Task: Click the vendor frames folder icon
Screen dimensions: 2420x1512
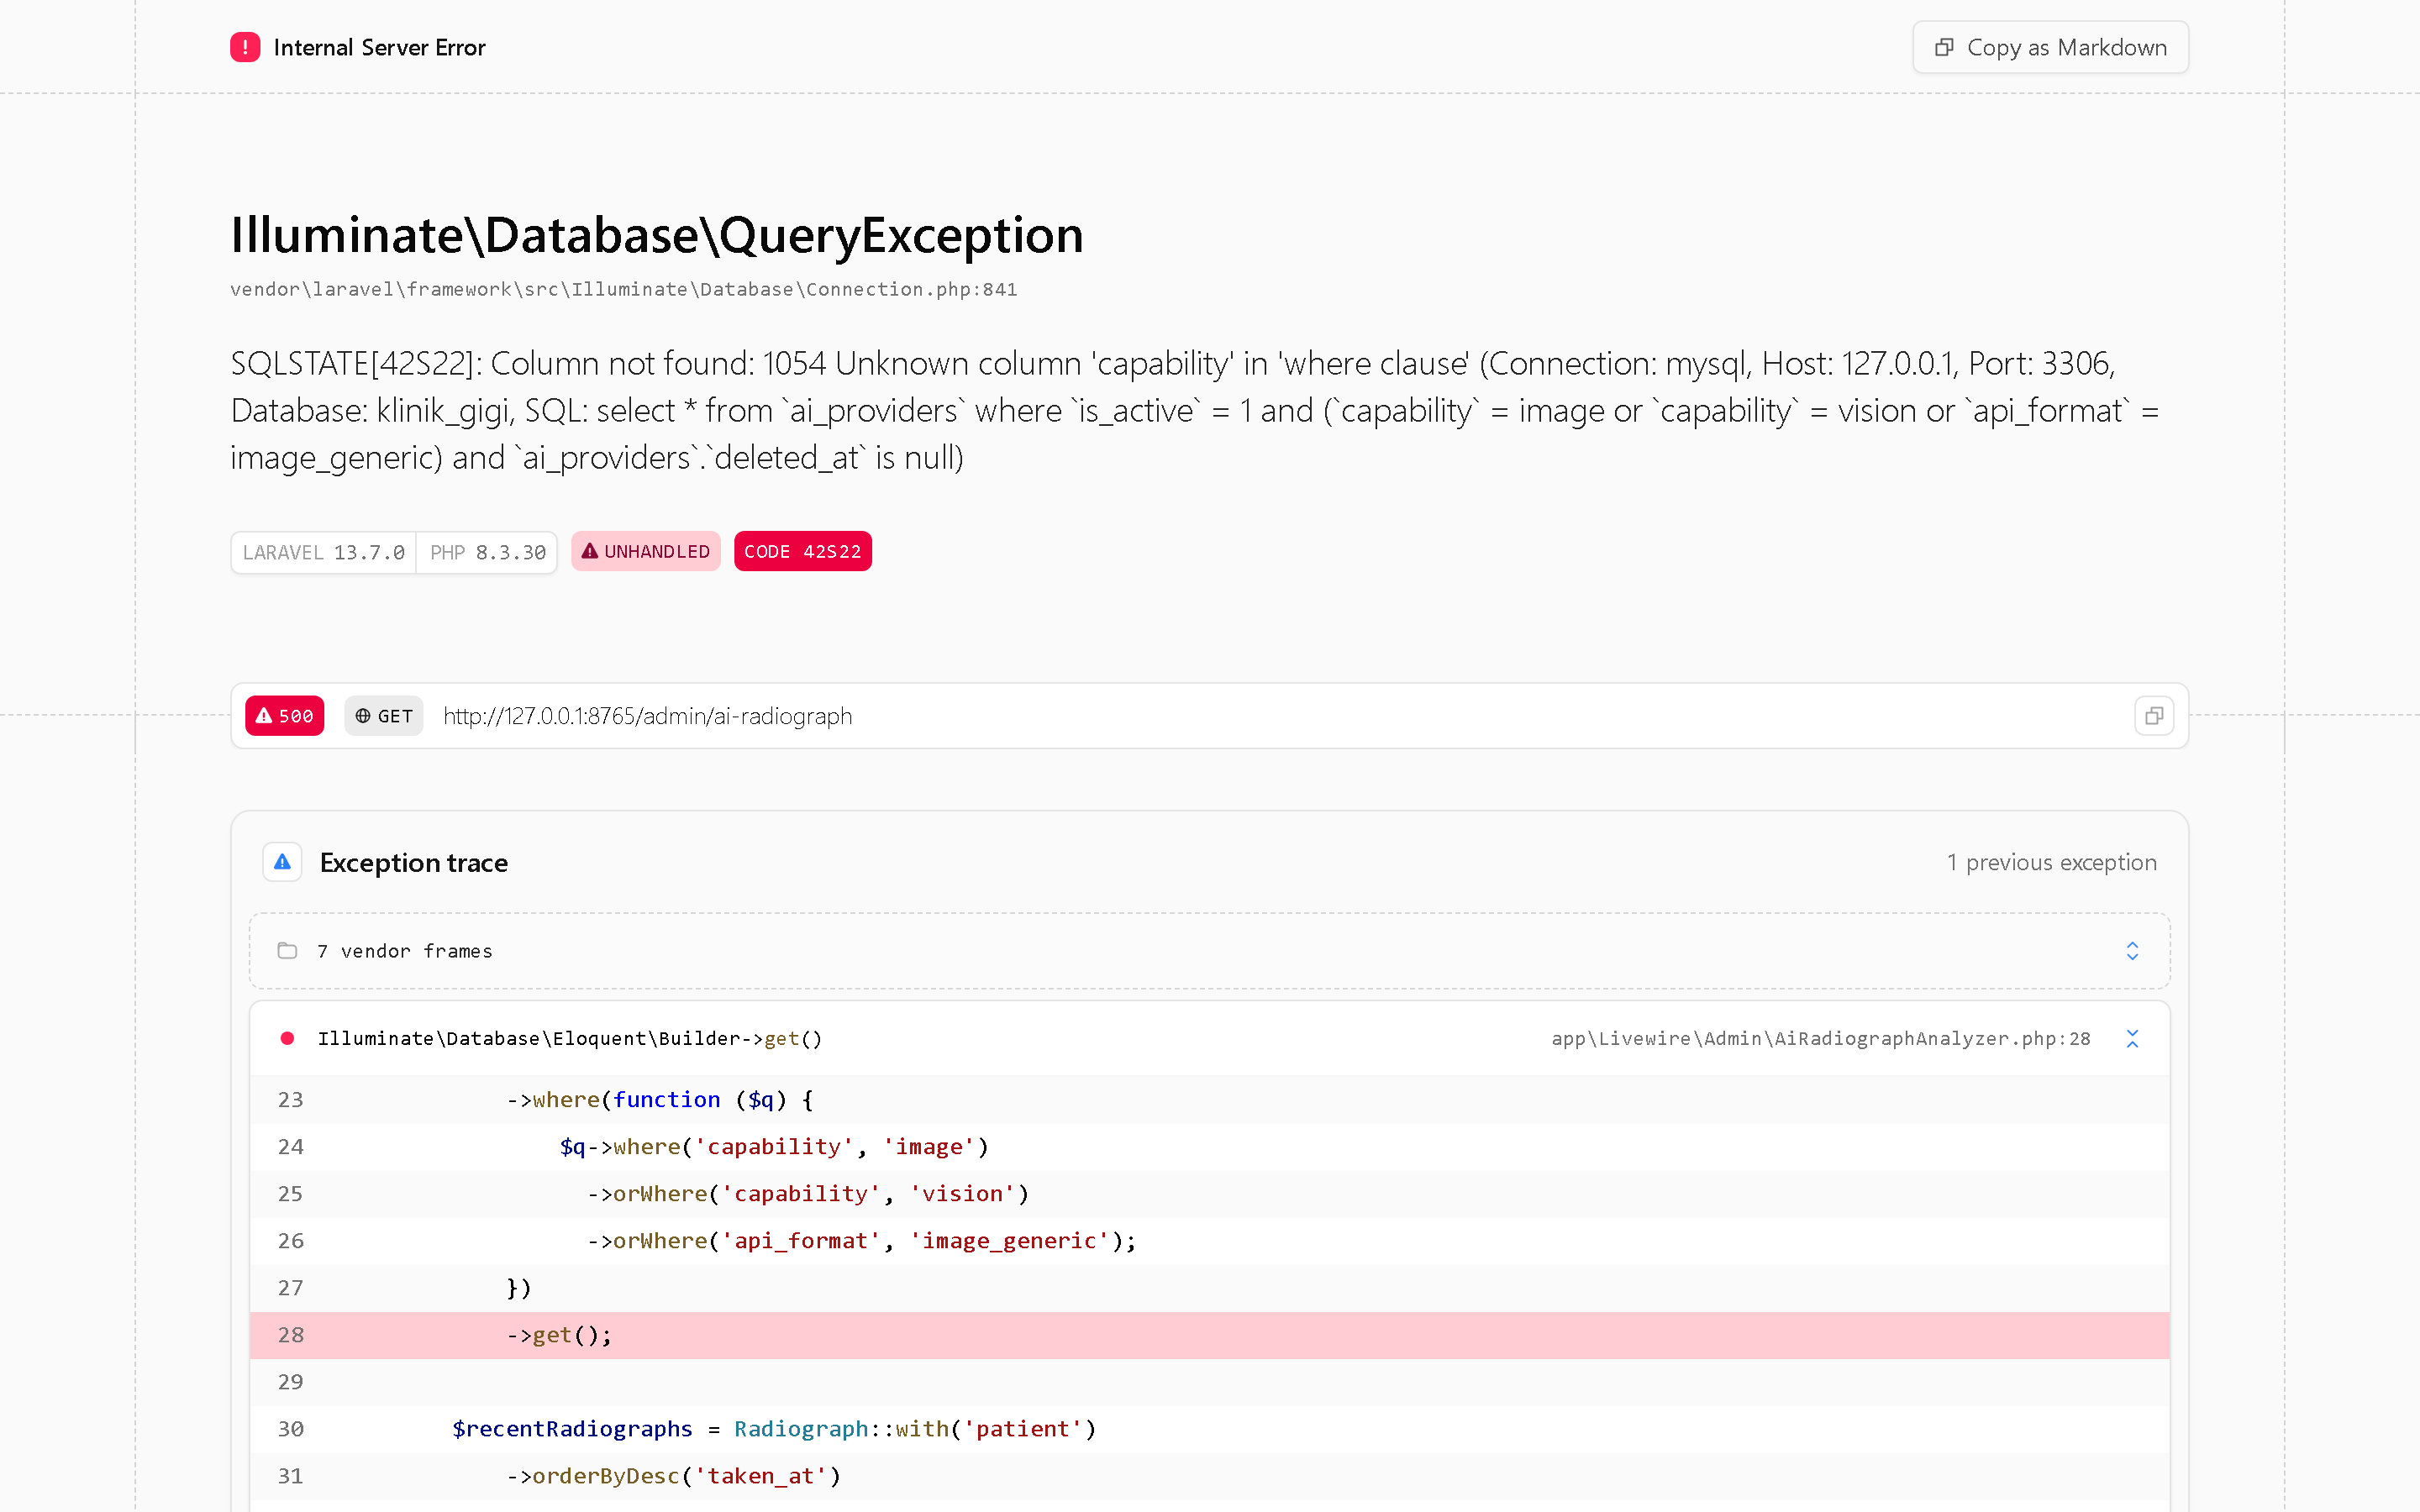Action: coord(287,951)
